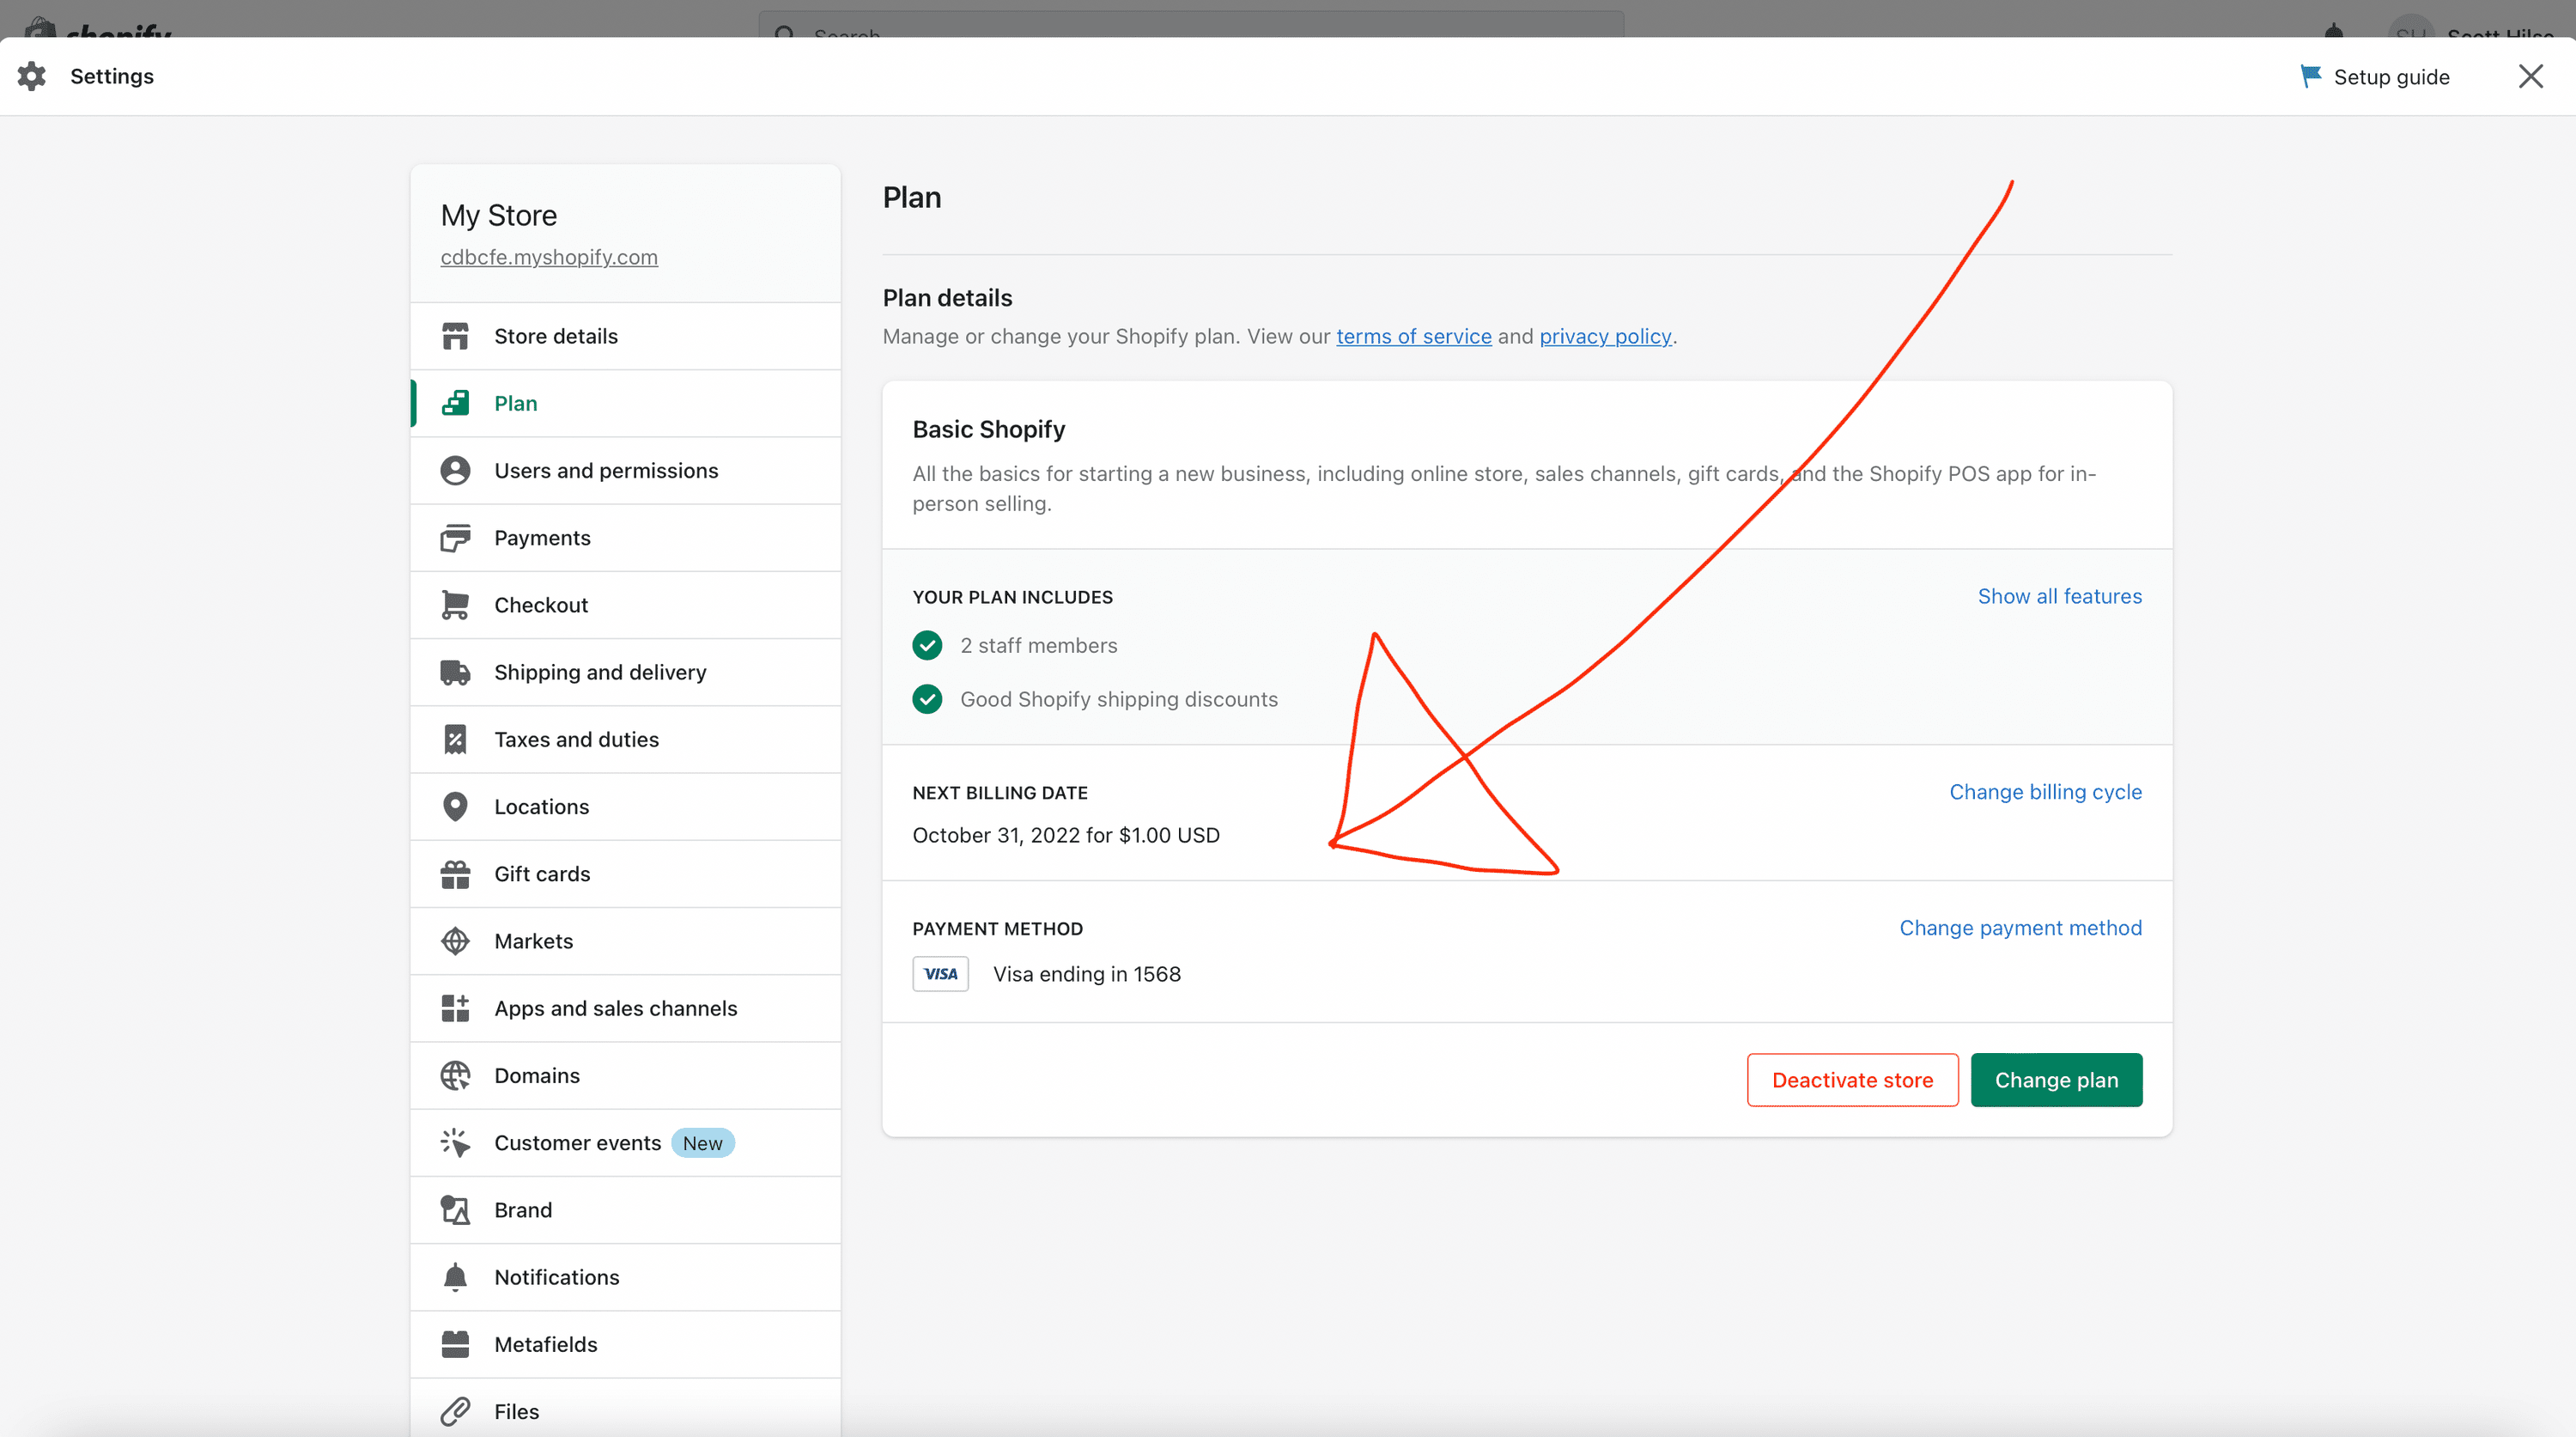Open Shipping and delivery settings

coord(625,672)
